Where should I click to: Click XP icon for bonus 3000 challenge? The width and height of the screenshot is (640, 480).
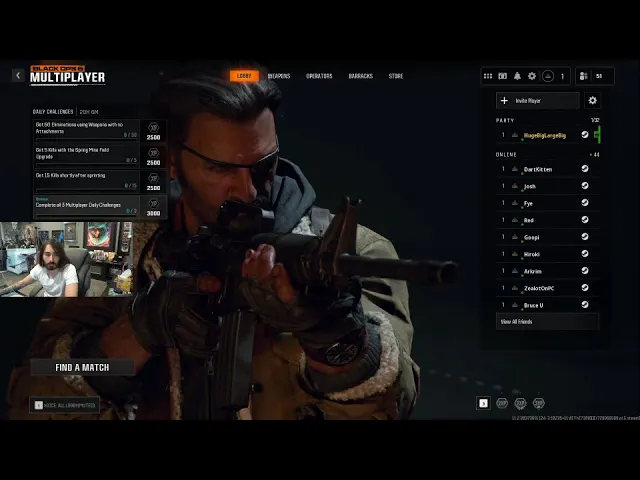coord(153,203)
